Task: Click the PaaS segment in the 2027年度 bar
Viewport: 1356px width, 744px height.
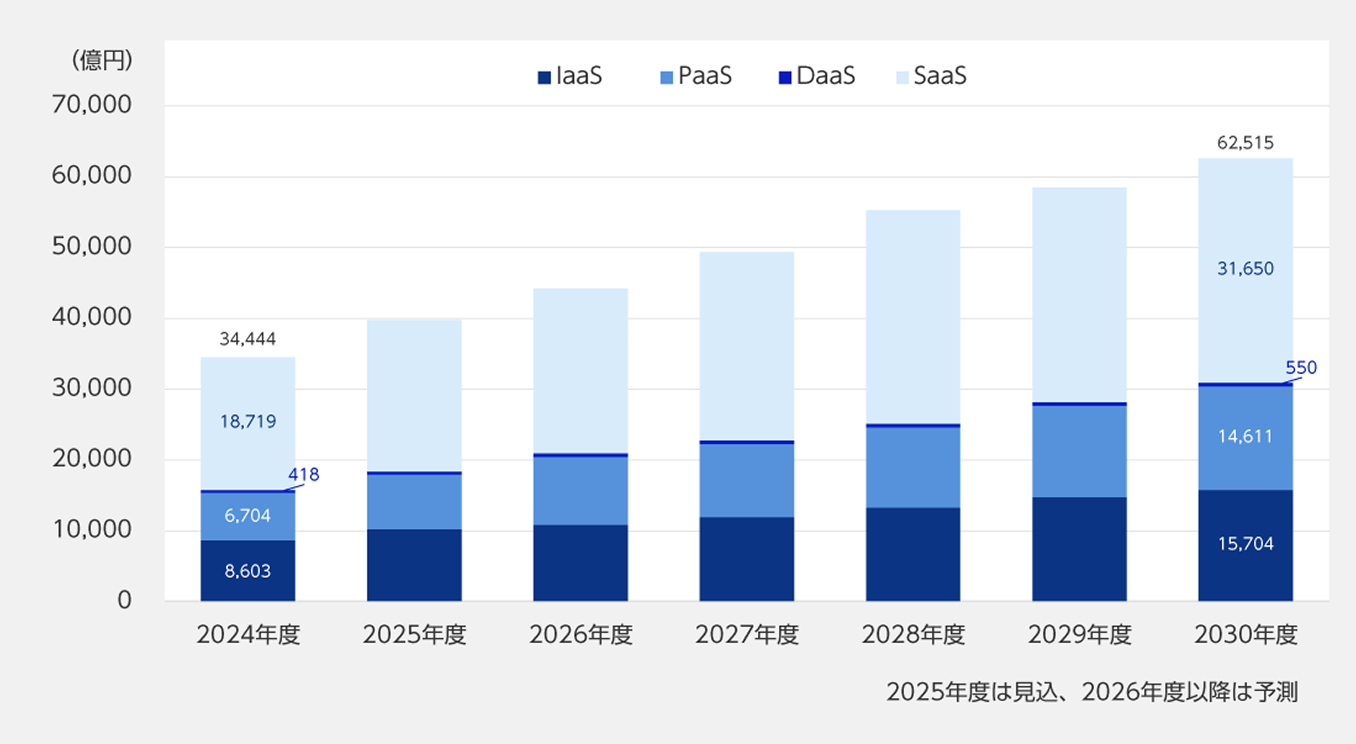Action: tap(746, 480)
